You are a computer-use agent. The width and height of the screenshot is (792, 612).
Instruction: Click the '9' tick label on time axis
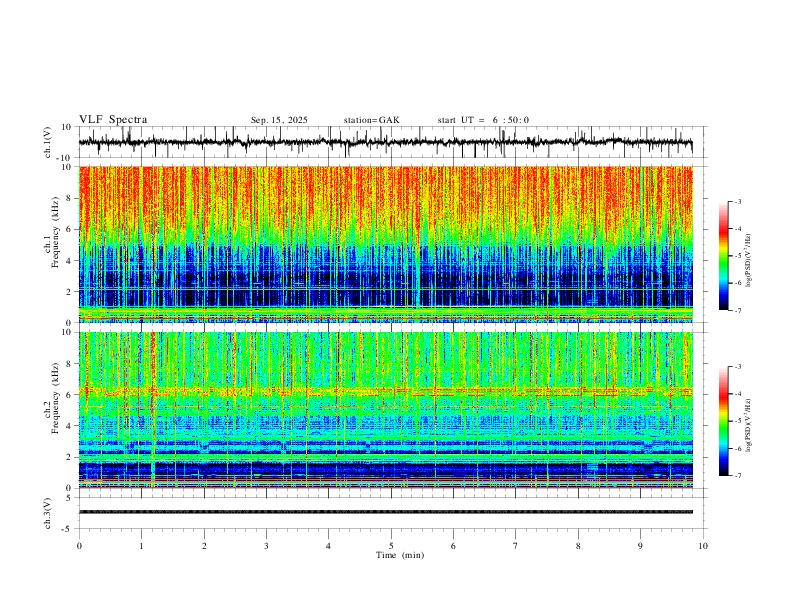pyautogui.click(x=640, y=546)
